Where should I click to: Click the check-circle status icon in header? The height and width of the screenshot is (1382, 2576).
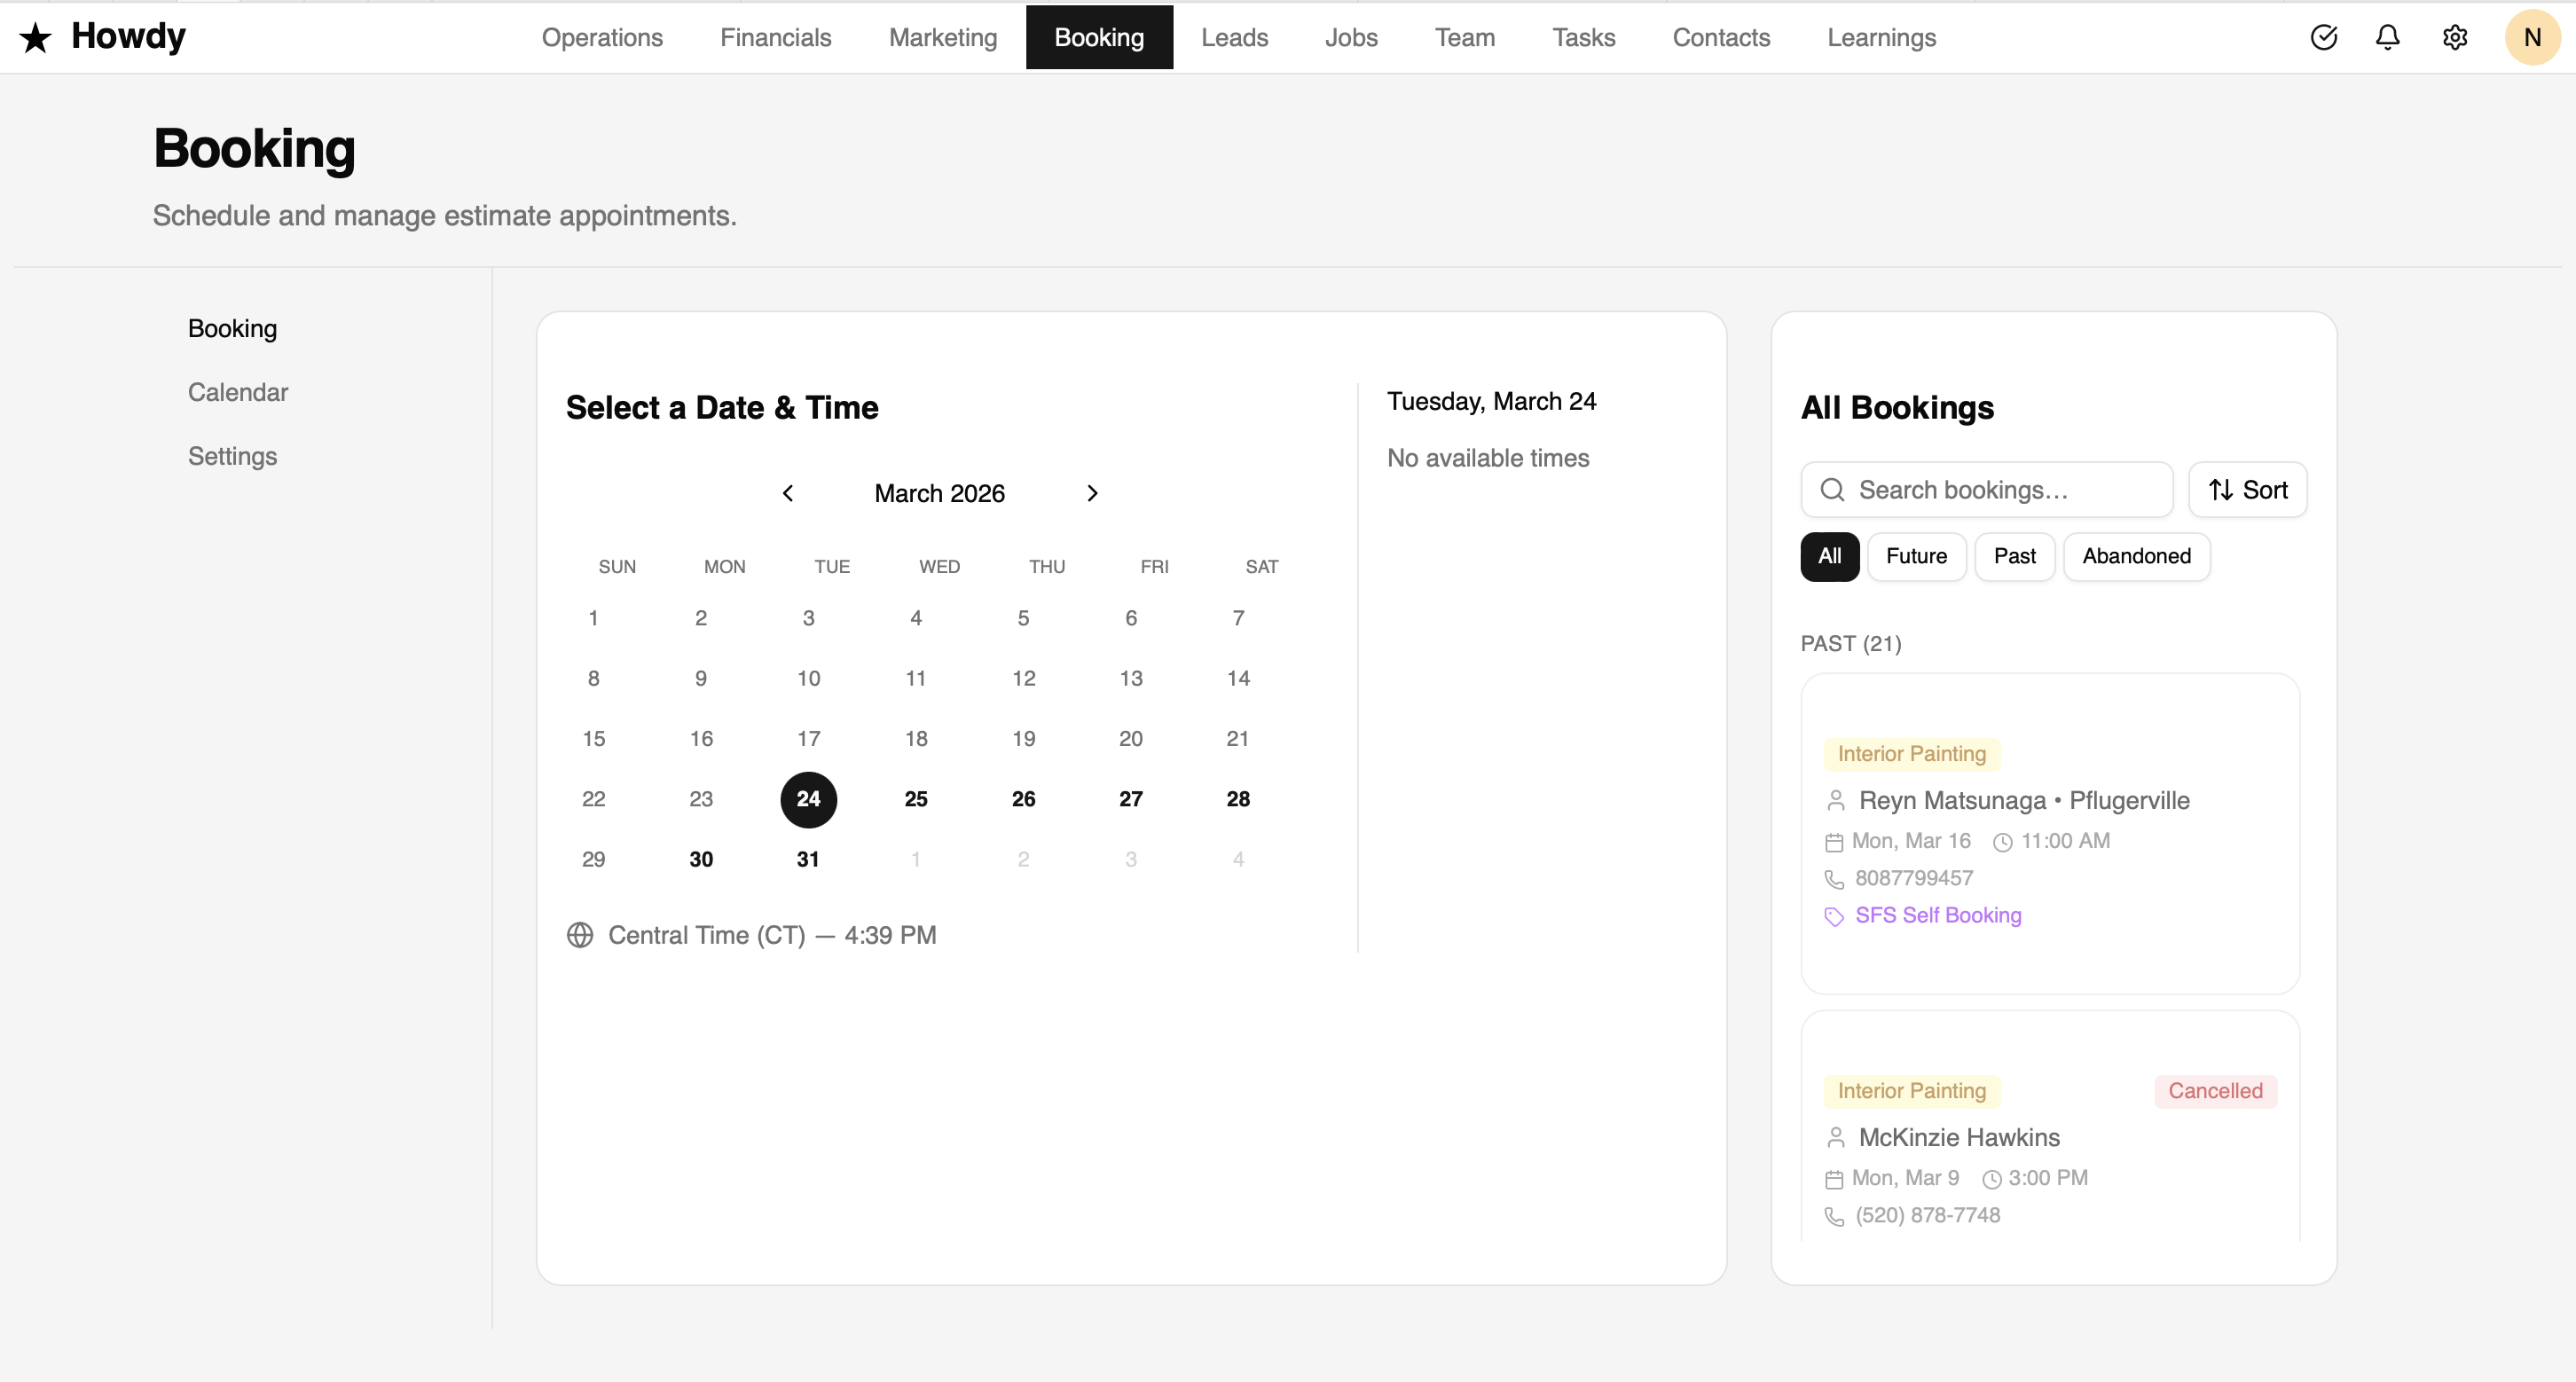[2324, 37]
